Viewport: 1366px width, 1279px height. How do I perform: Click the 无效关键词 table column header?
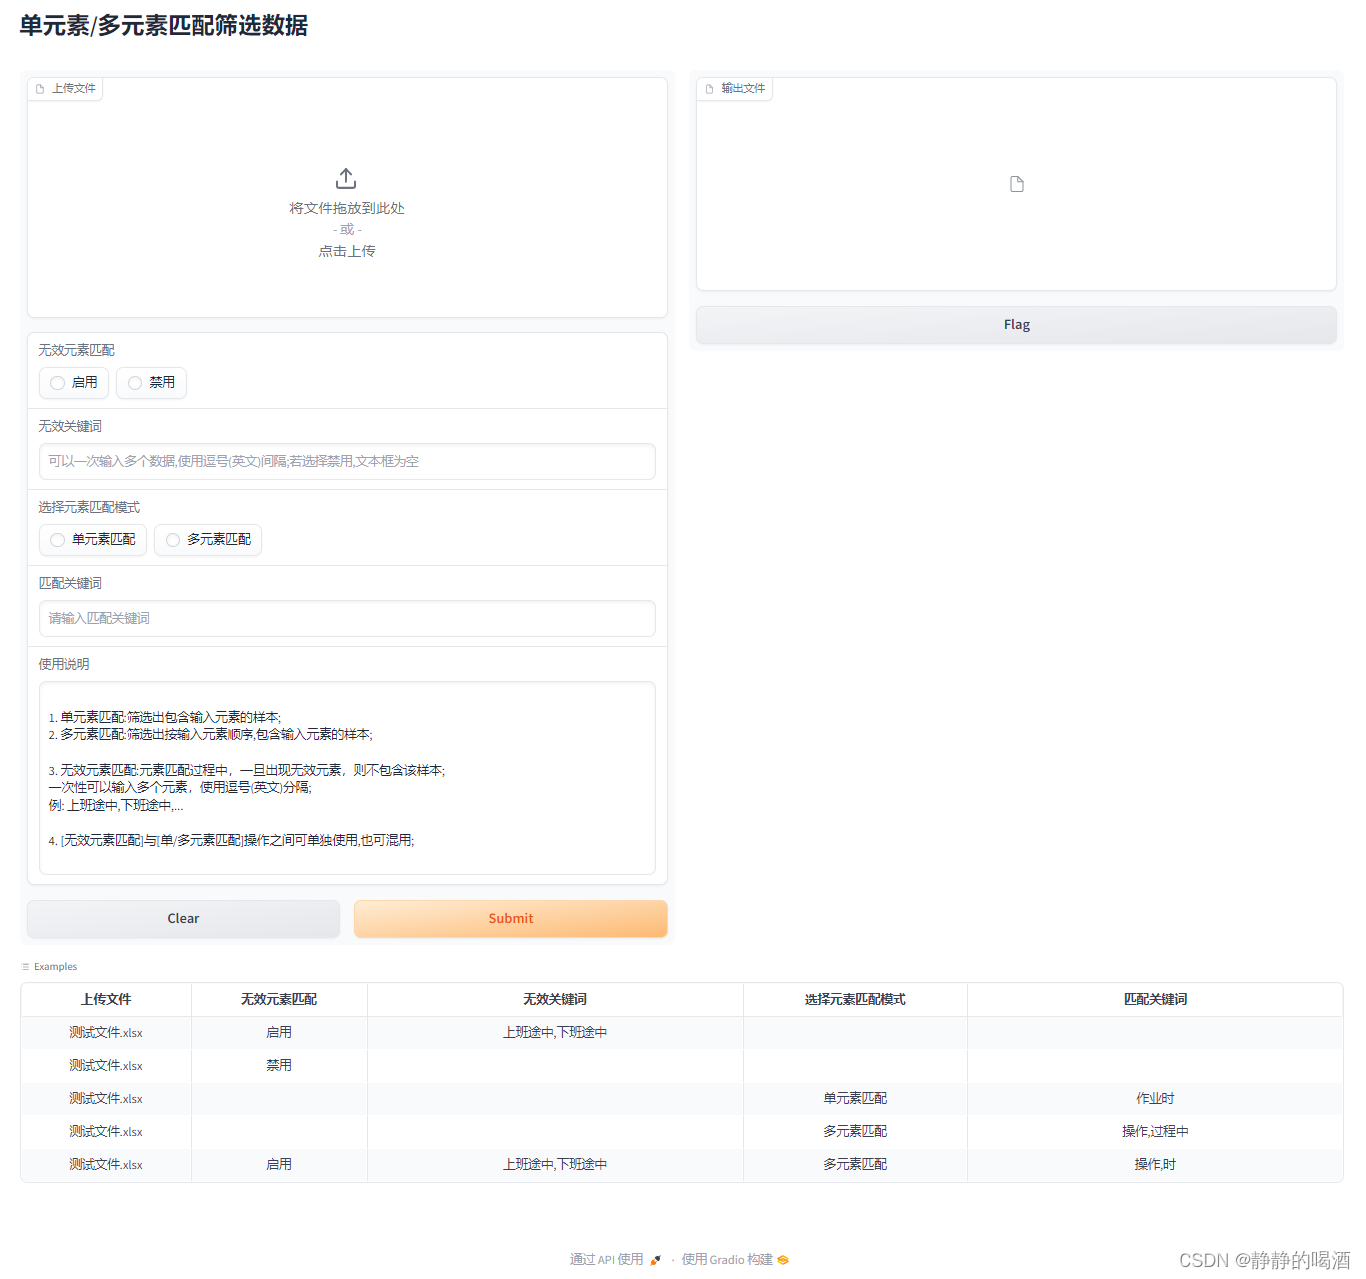coord(555,1000)
